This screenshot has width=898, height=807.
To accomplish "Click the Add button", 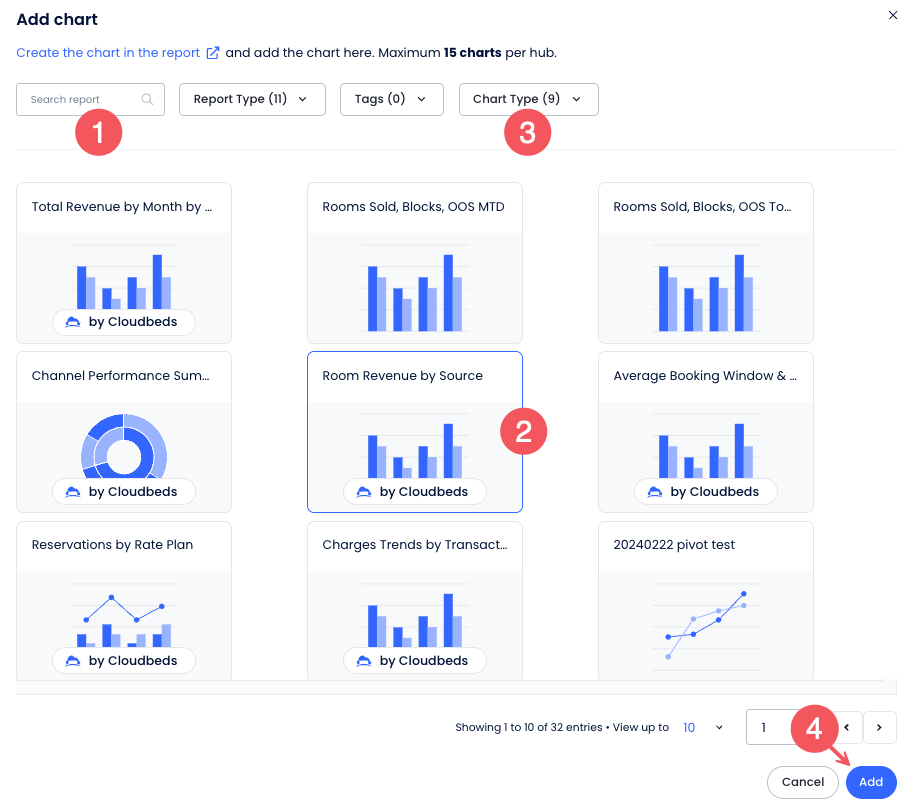I will coord(870,782).
